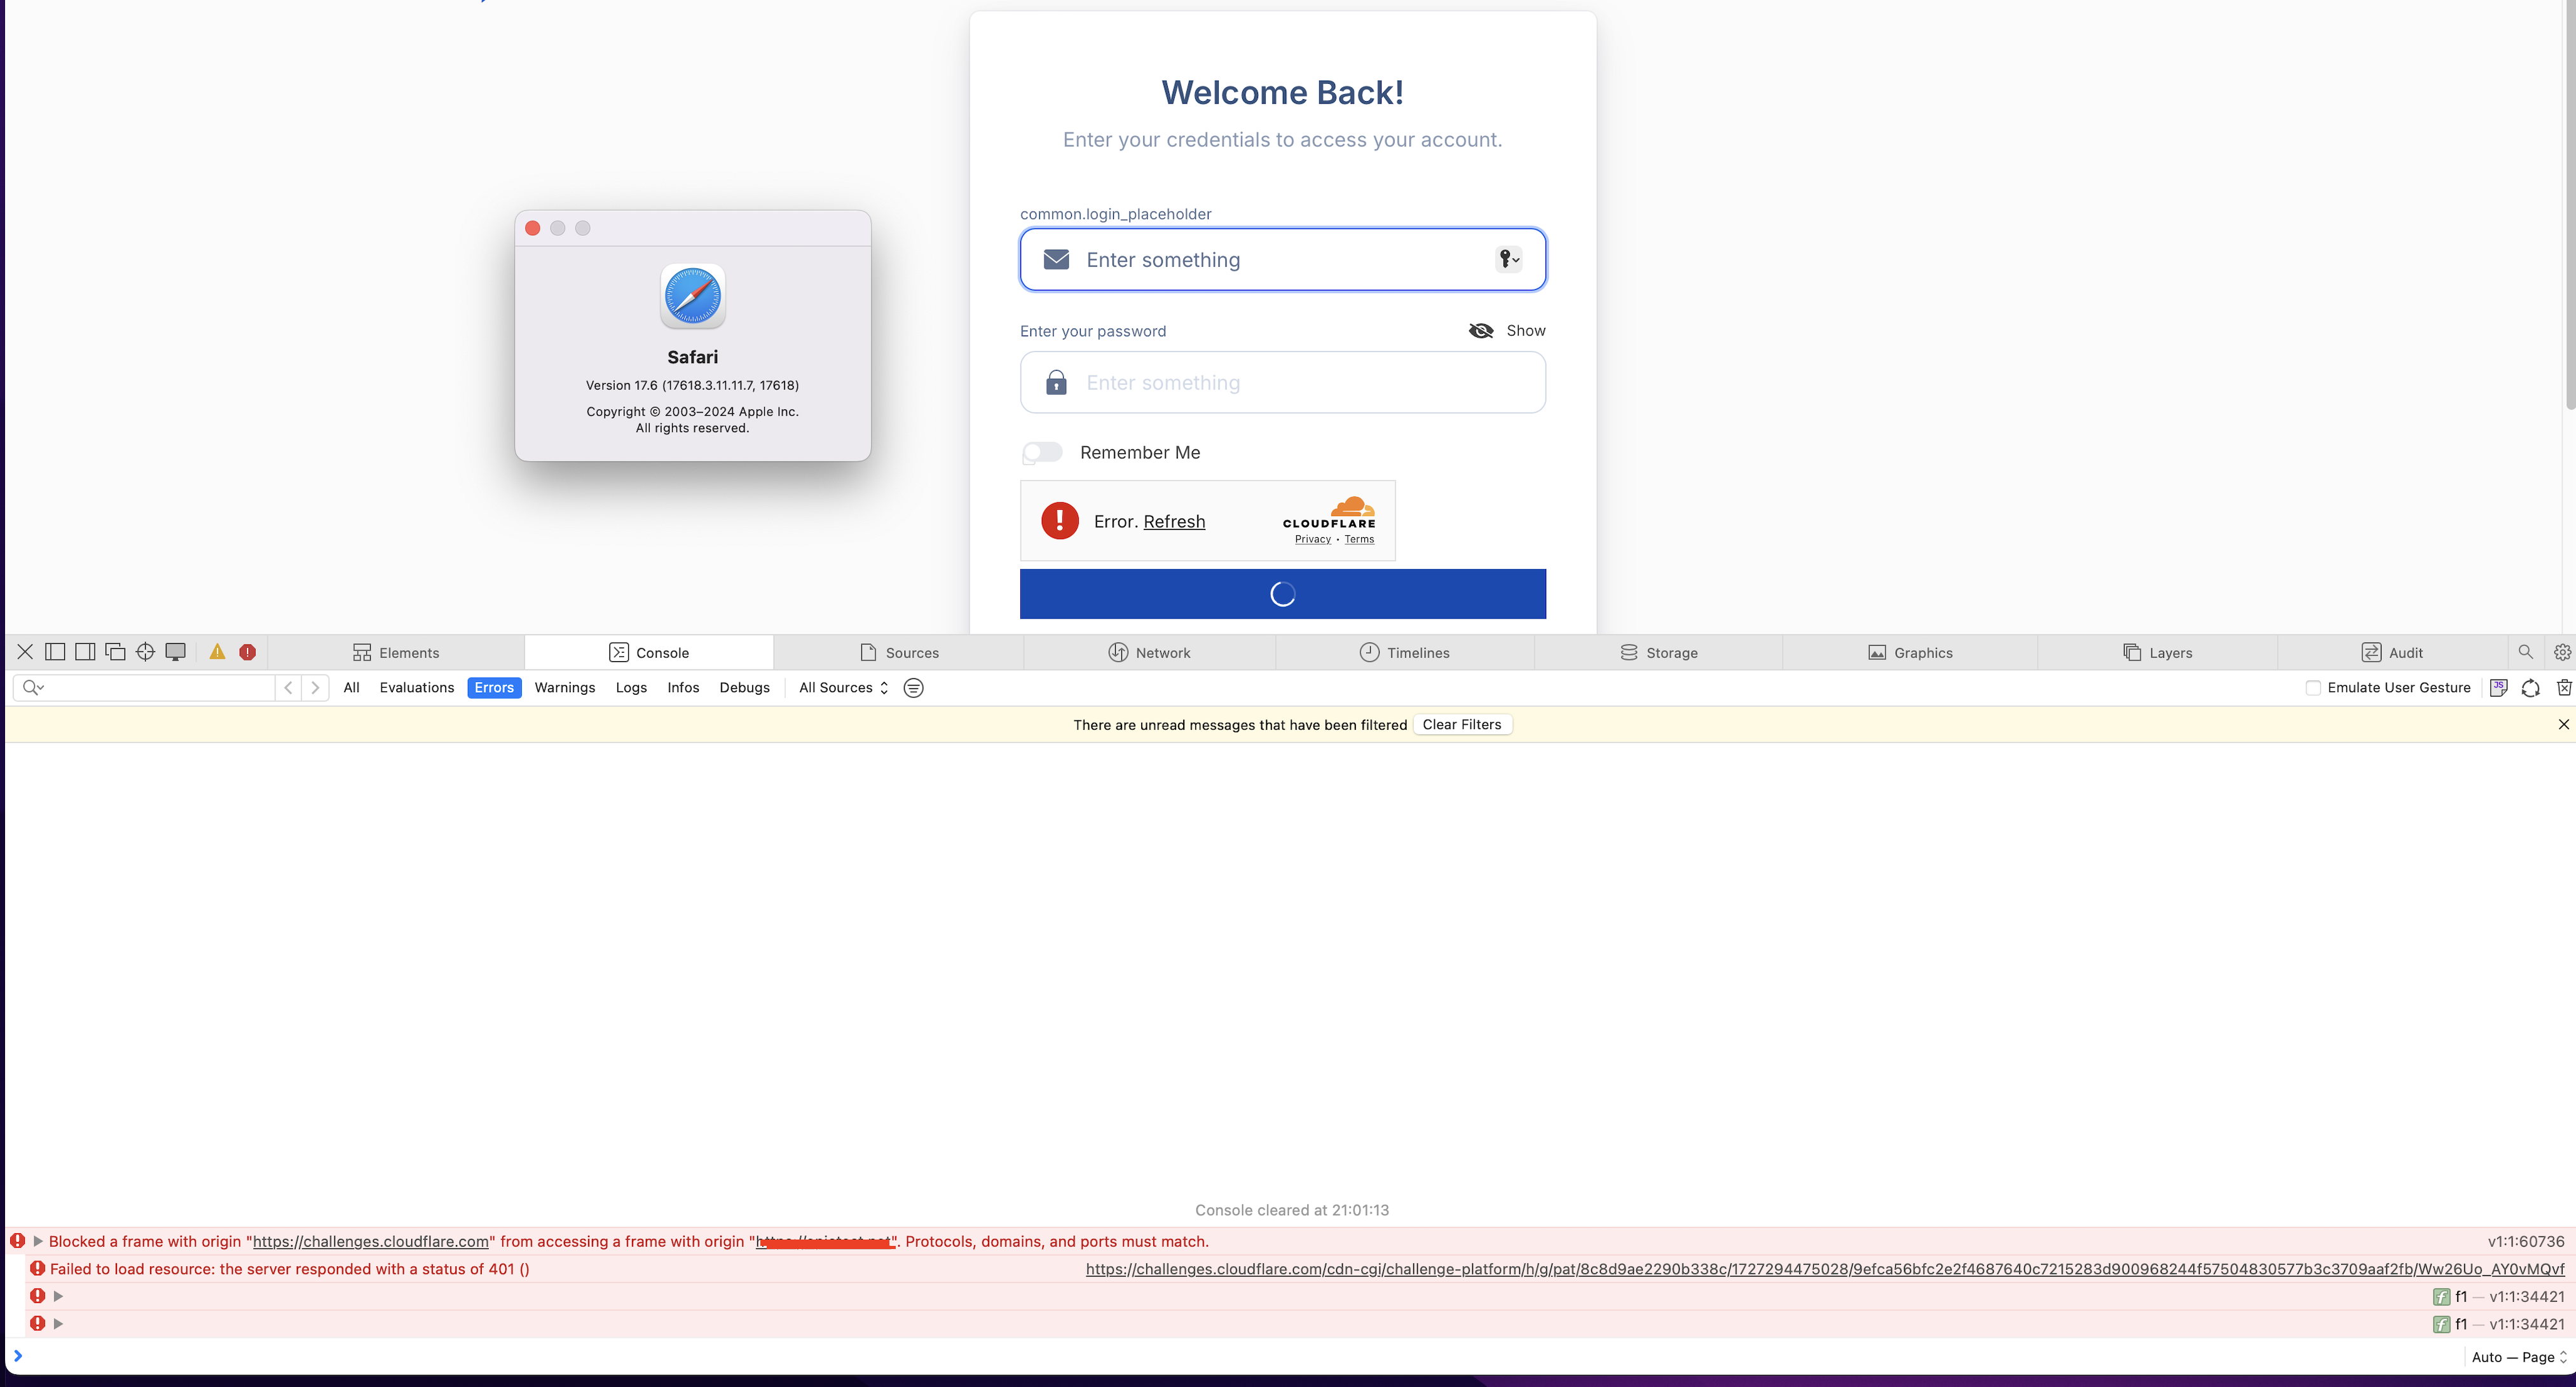This screenshot has width=2576, height=1387.
Task: Click the yellow warnings triangle icon
Action: [217, 651]
